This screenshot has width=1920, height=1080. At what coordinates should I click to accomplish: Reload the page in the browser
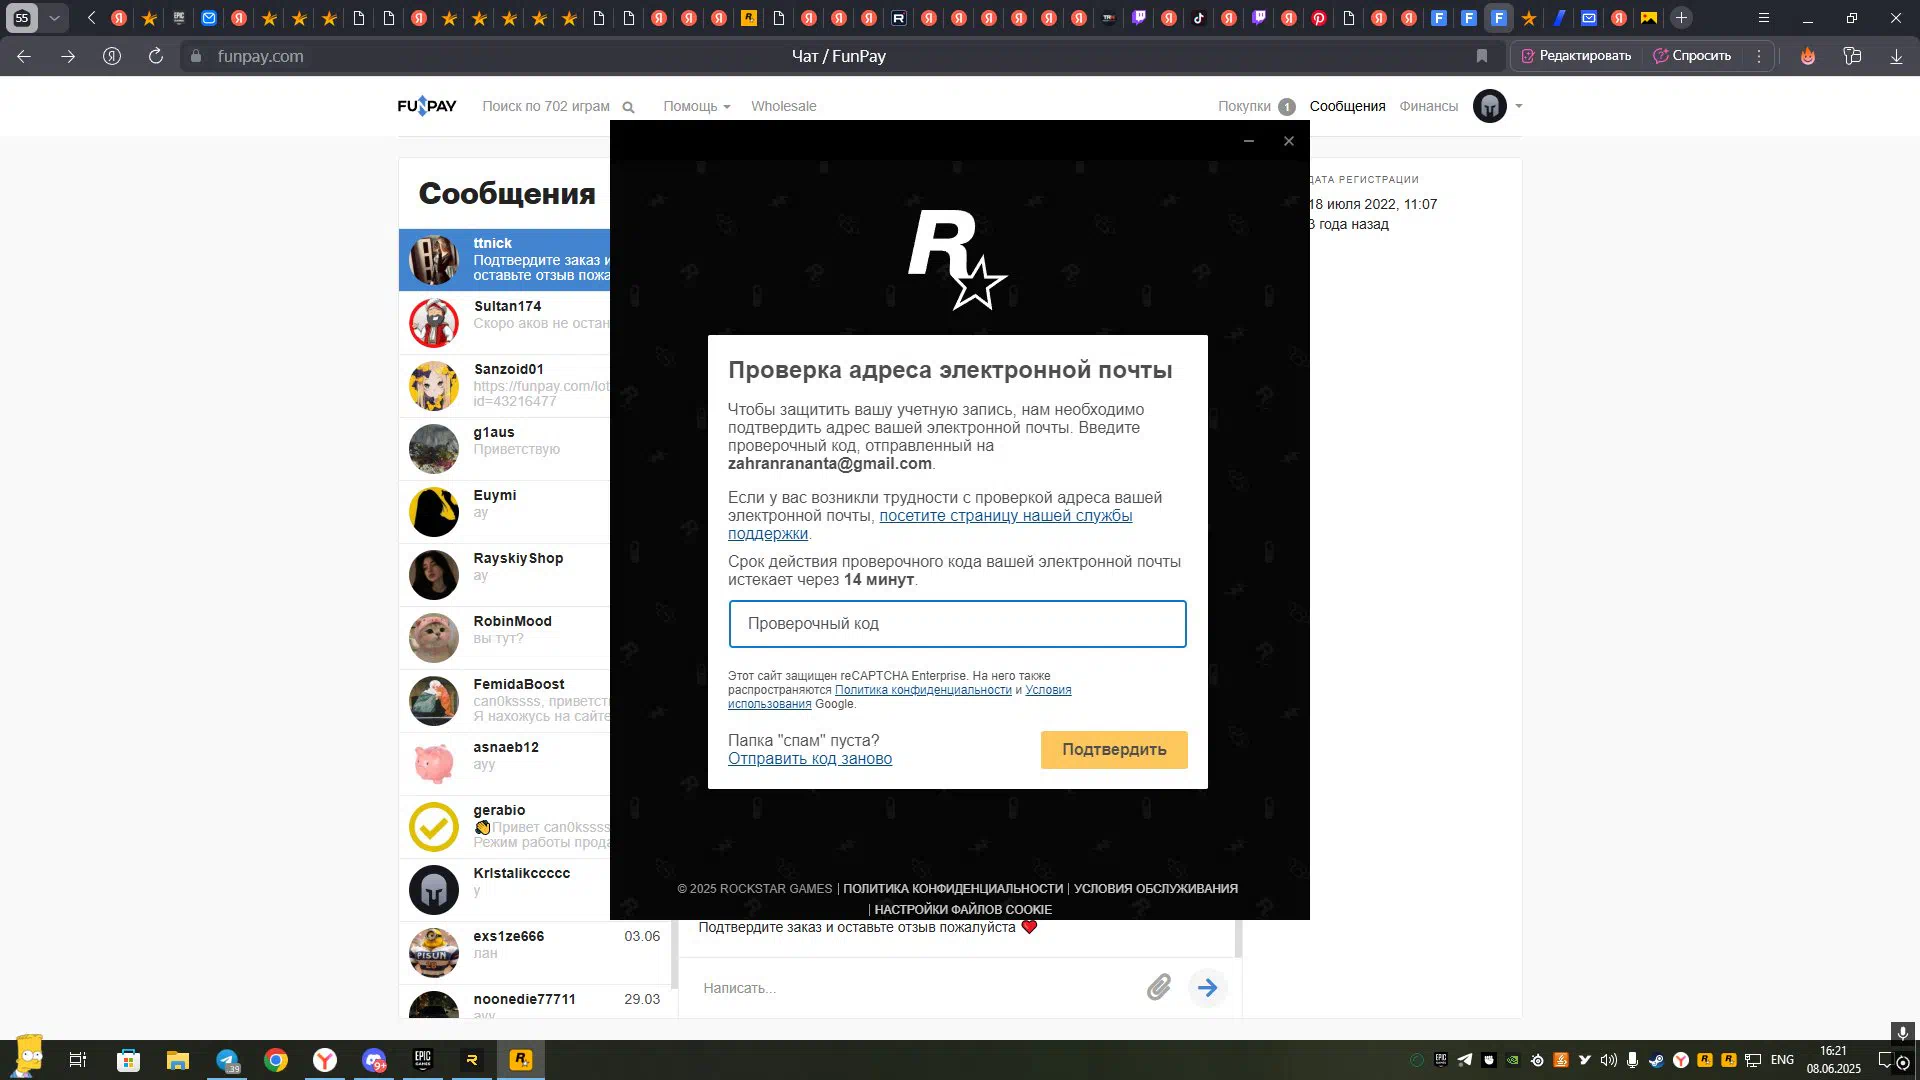pos(156,56)
